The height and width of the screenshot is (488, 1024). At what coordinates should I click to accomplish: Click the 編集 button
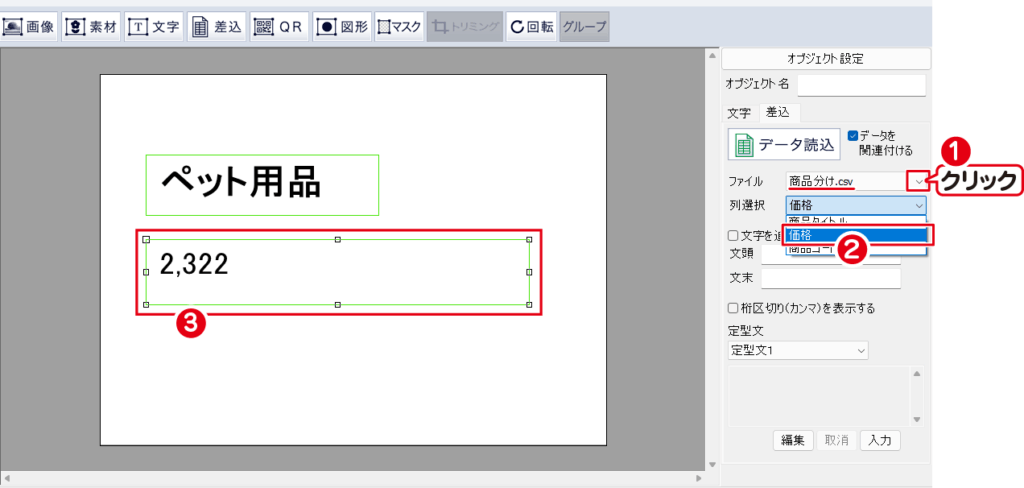point(792,440)
